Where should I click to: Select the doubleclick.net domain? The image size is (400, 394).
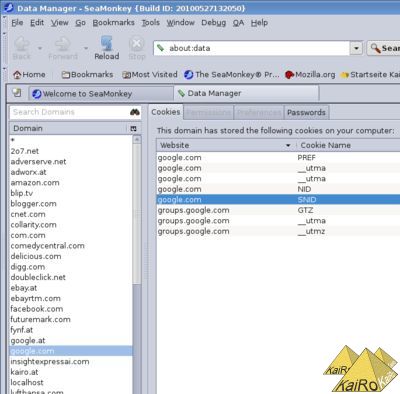(71, 277)
